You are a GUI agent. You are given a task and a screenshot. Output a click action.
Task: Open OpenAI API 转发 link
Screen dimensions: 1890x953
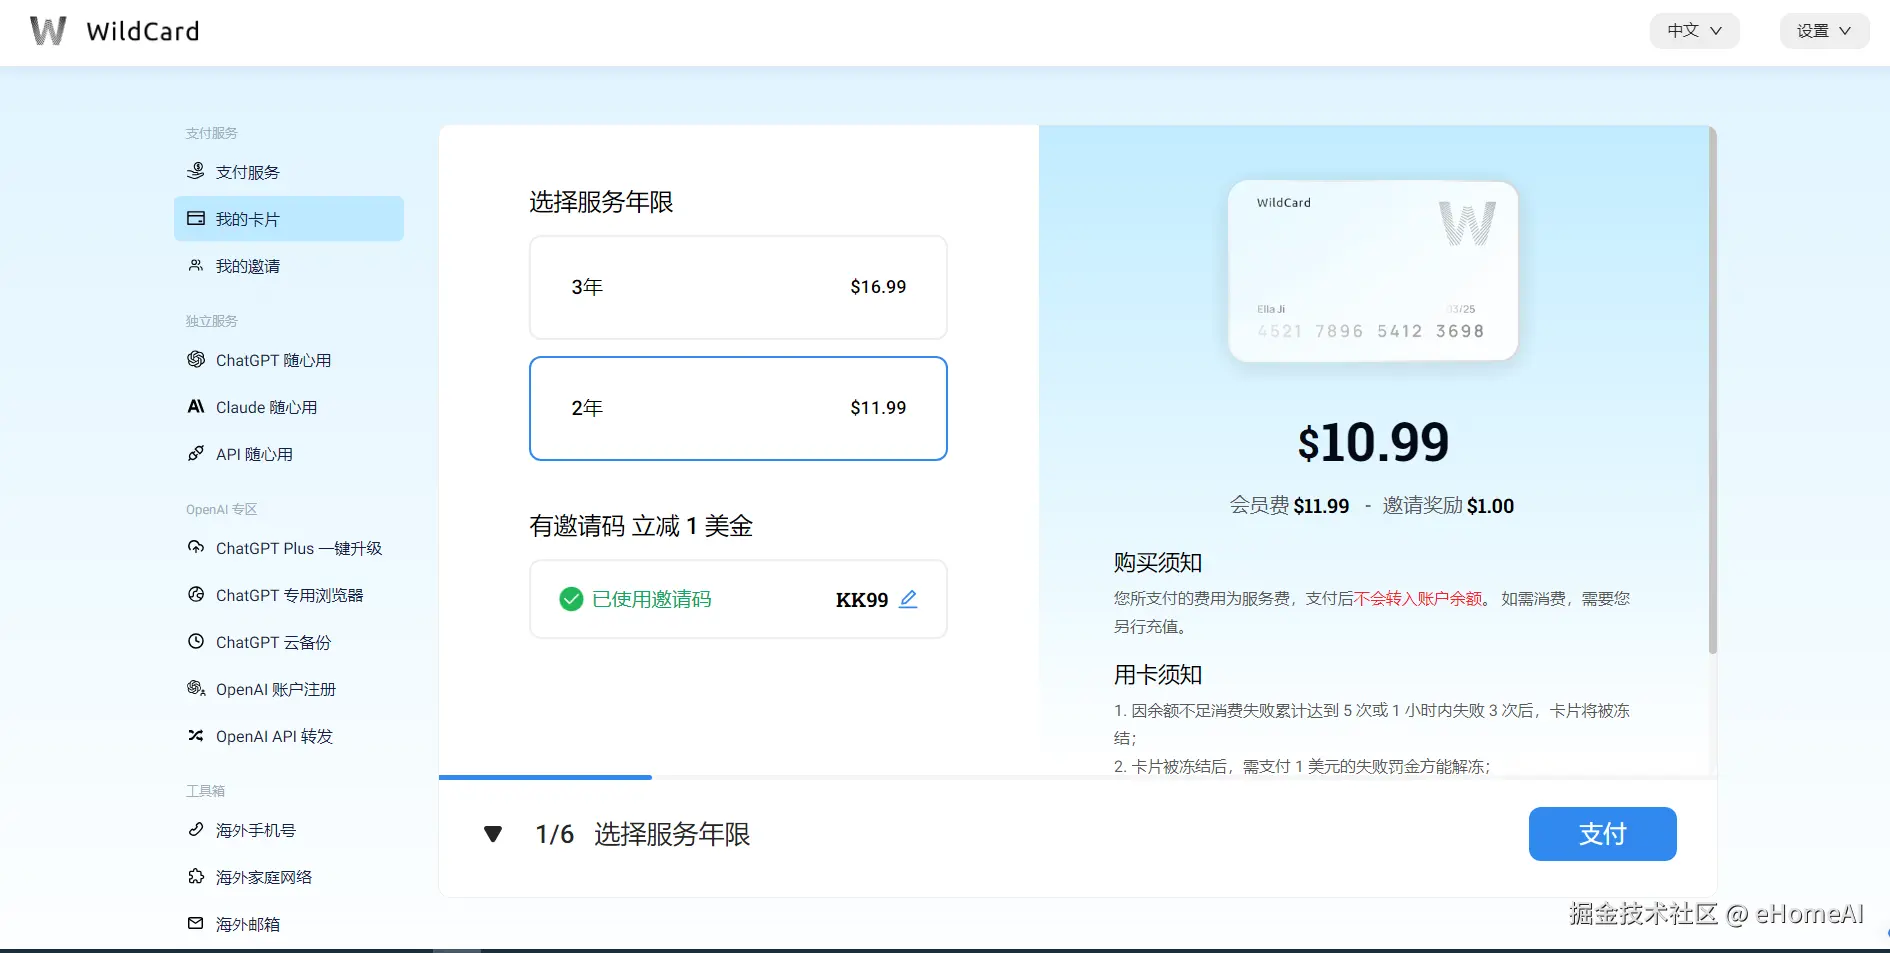[289, 736]
